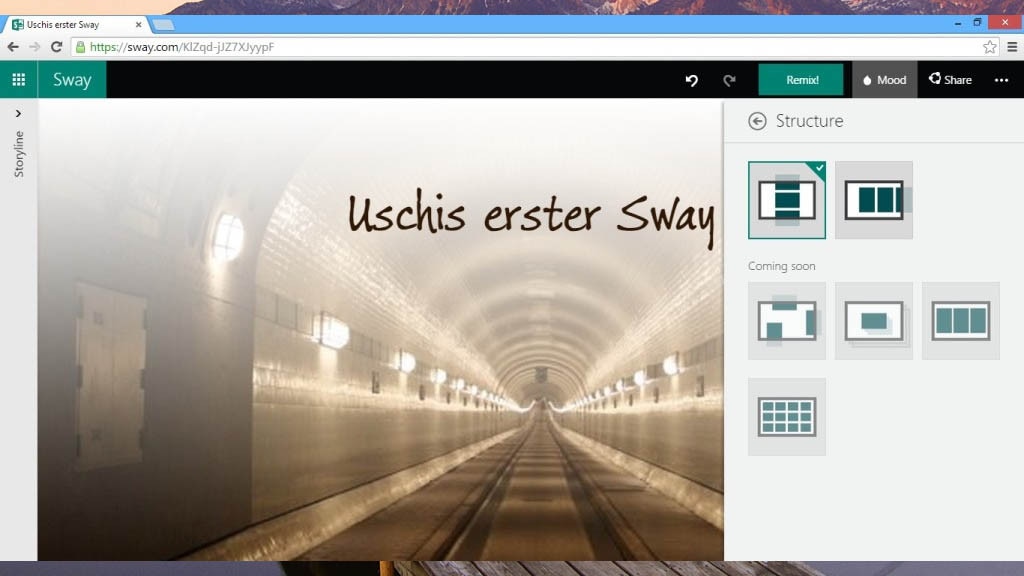Close the Uschis erster Sway tab
Image resolution: width=1024 pixels, height=576 pixels.
click(138, 25)
